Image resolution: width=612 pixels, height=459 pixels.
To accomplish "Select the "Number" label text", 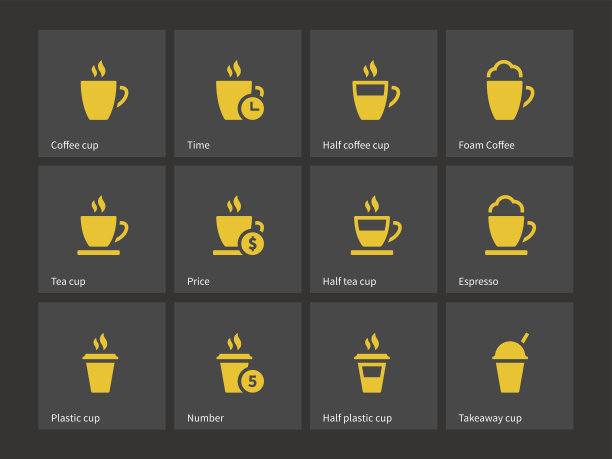I will [x=205, y=418].
